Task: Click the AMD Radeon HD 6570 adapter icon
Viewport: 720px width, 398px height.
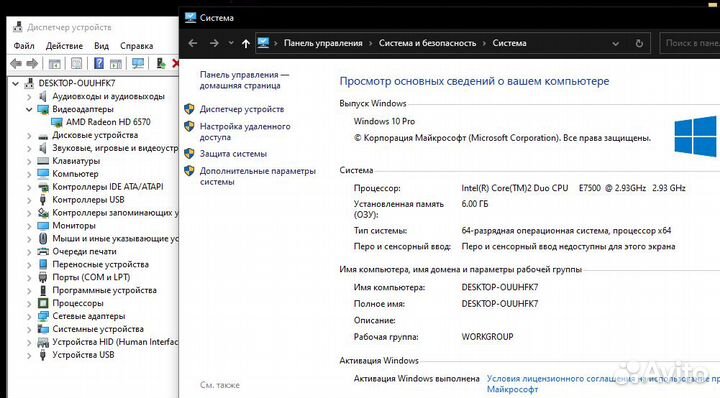Action: [x=57, y=122]
